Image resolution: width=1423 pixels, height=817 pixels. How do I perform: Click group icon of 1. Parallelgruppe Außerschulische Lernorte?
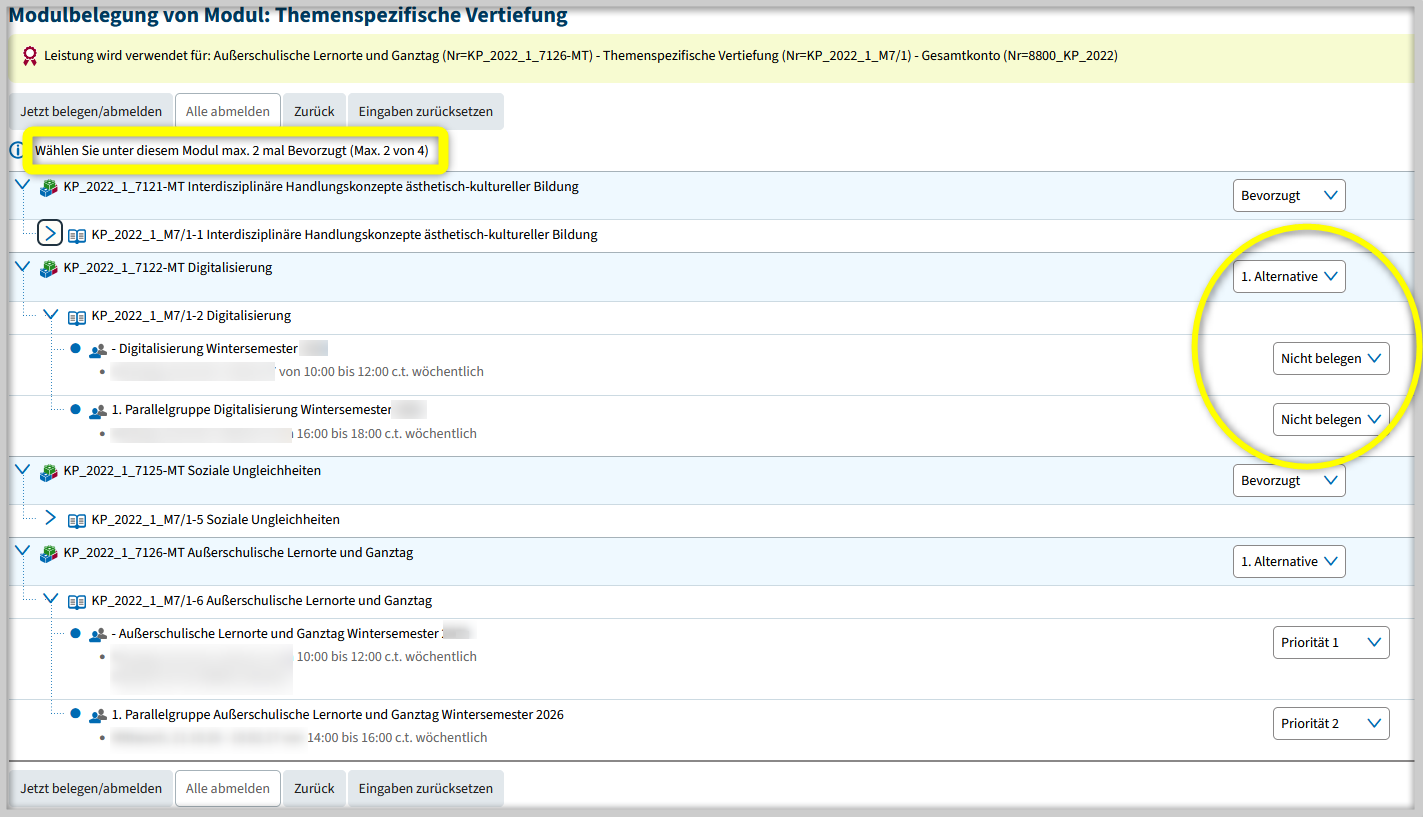click(97, 716)
